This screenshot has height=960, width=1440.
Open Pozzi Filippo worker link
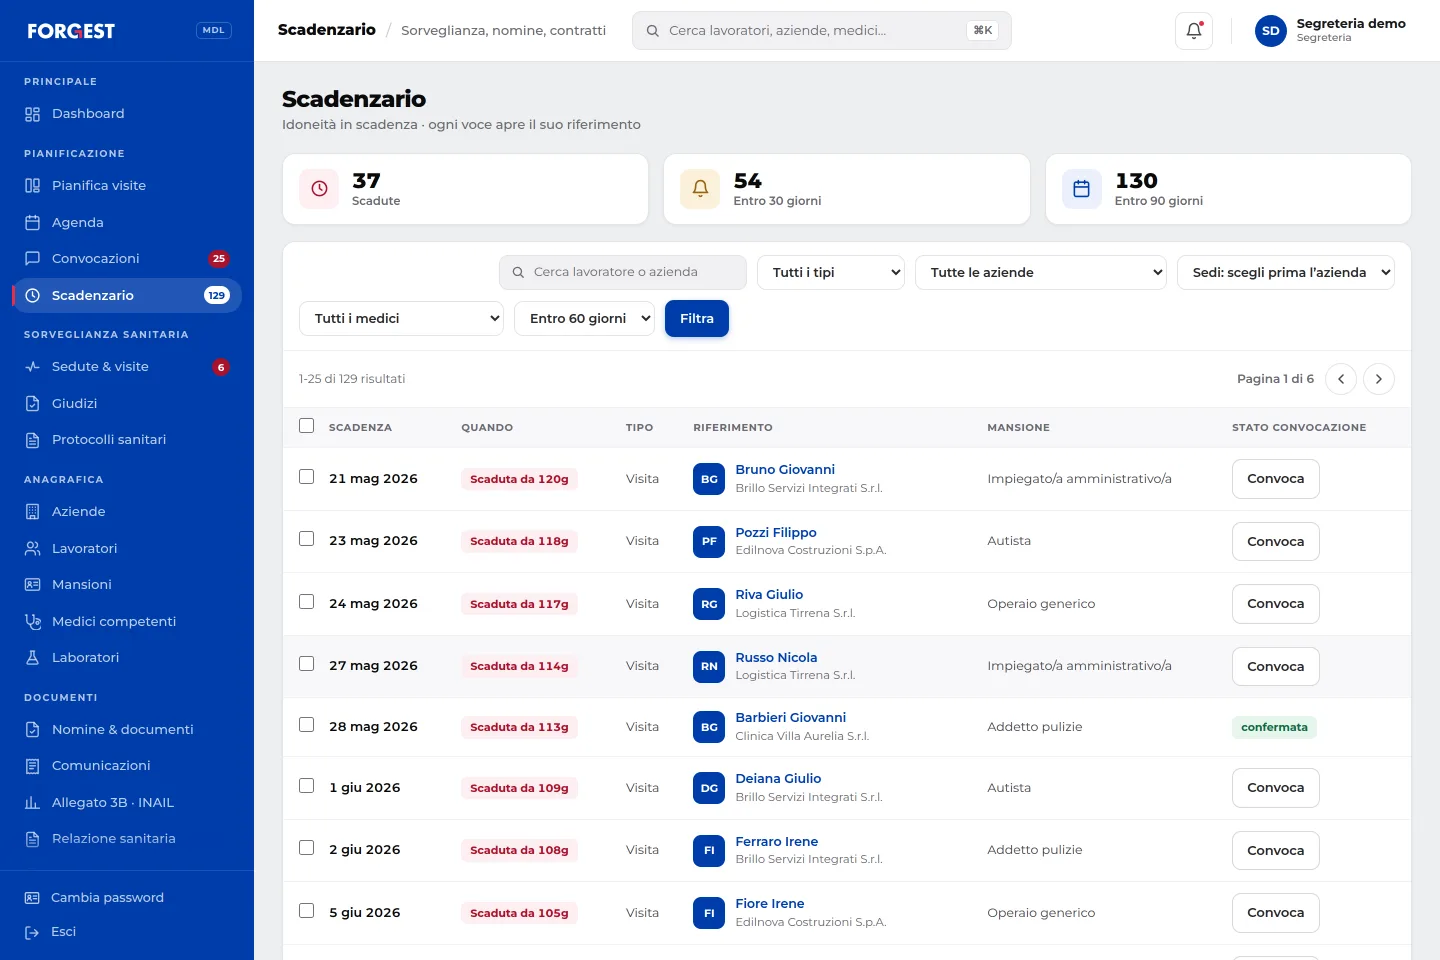[776, 532]
